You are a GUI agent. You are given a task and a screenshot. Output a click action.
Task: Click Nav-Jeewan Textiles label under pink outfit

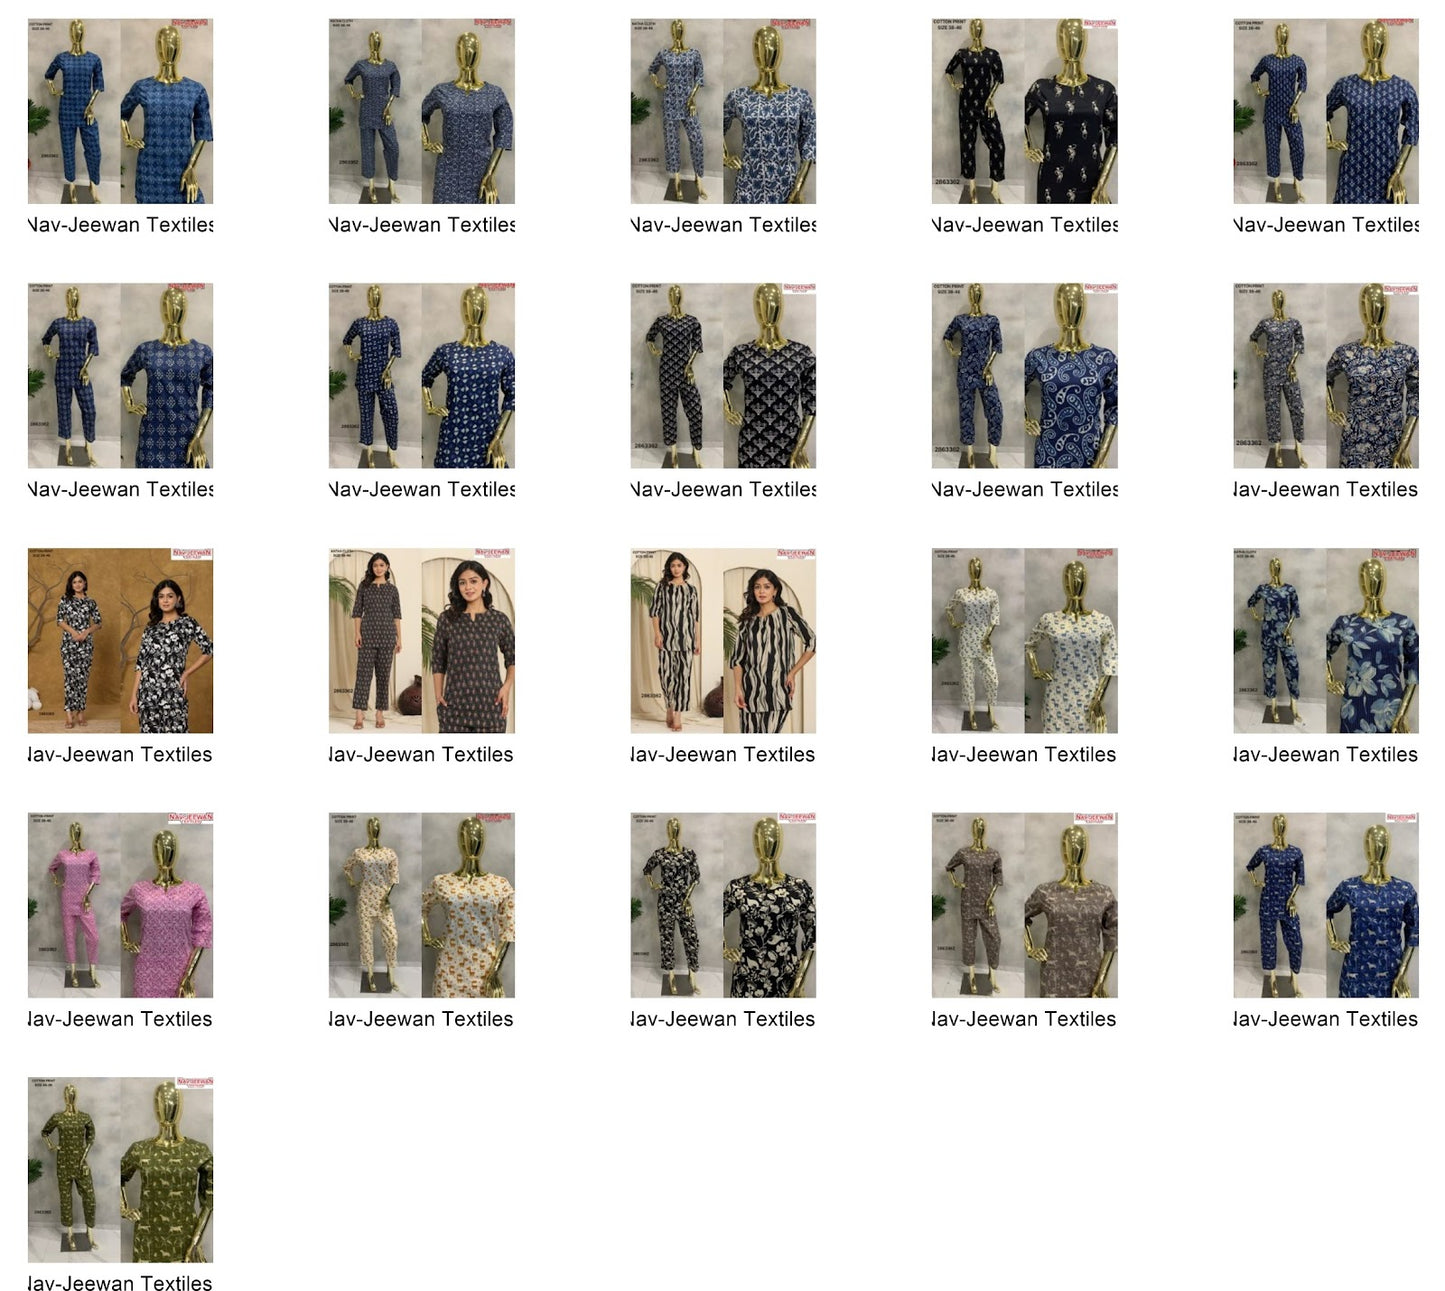120,1019
